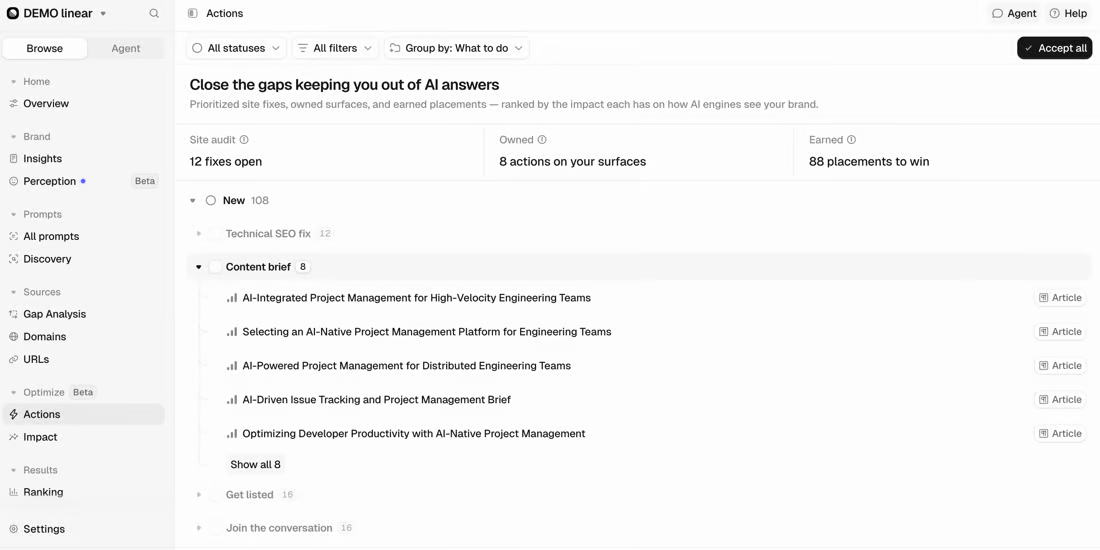
Task: Open the workspace switcher dropdown arrow
Action: (103, 13)
